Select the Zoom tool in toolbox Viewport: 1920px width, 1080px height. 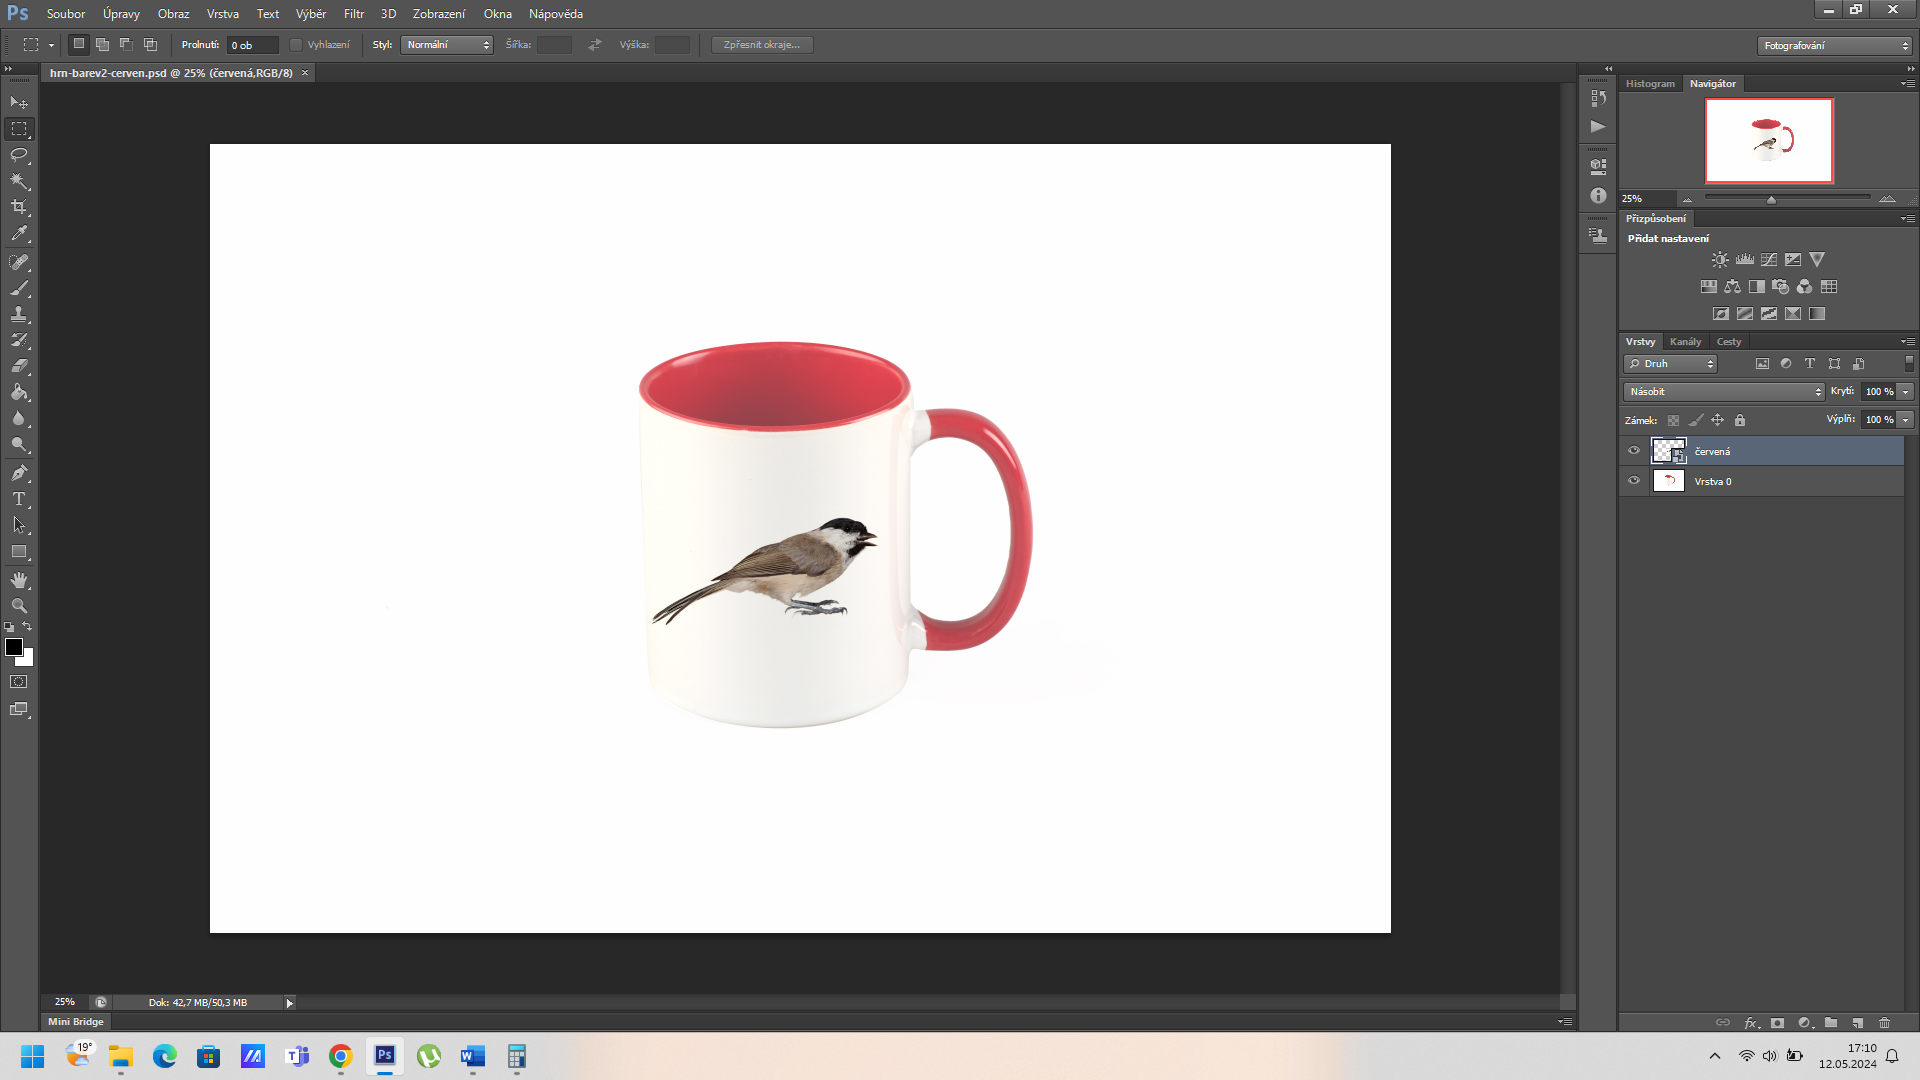(x=19, y=606)
